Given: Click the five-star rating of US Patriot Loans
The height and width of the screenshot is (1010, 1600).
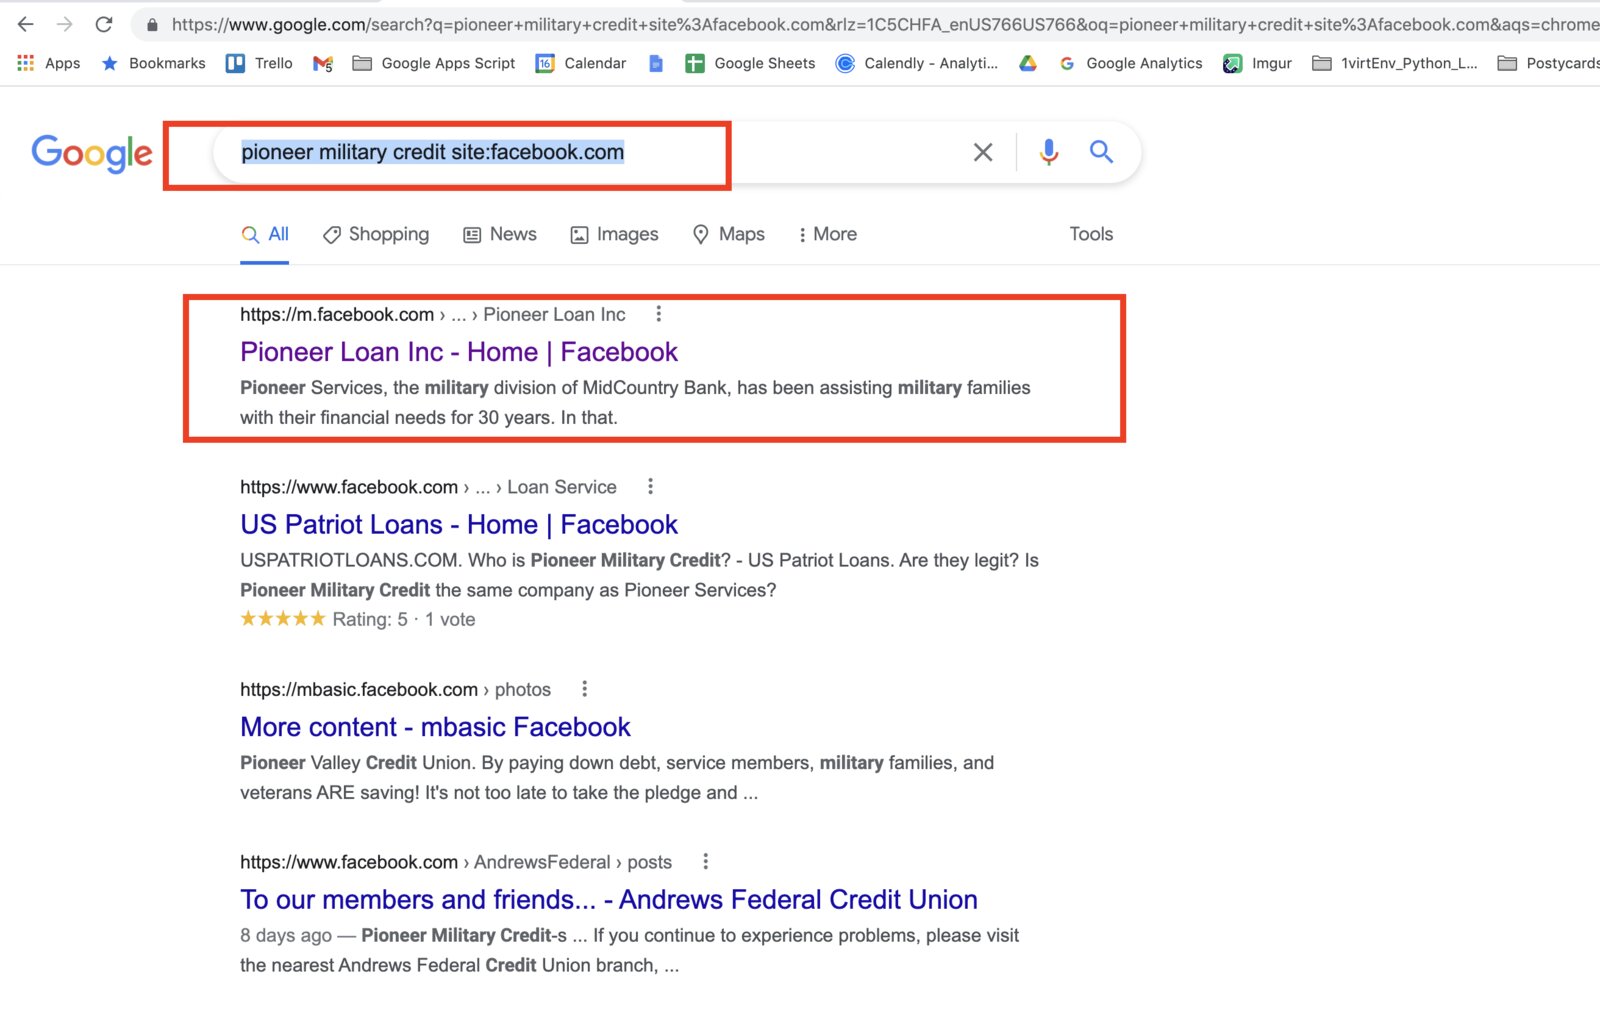Looking at the screenshot, I should click(283, 619).
